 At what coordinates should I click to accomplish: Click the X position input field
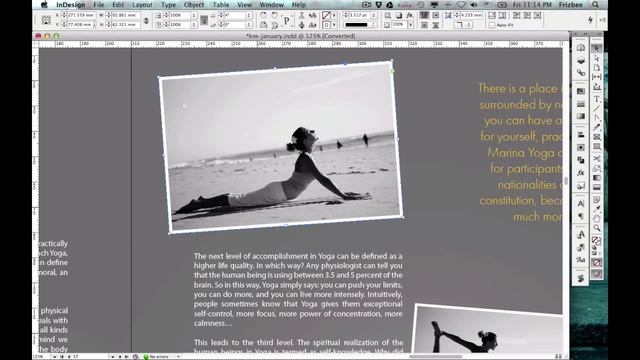pyautogui.click(x=82, y=15)
